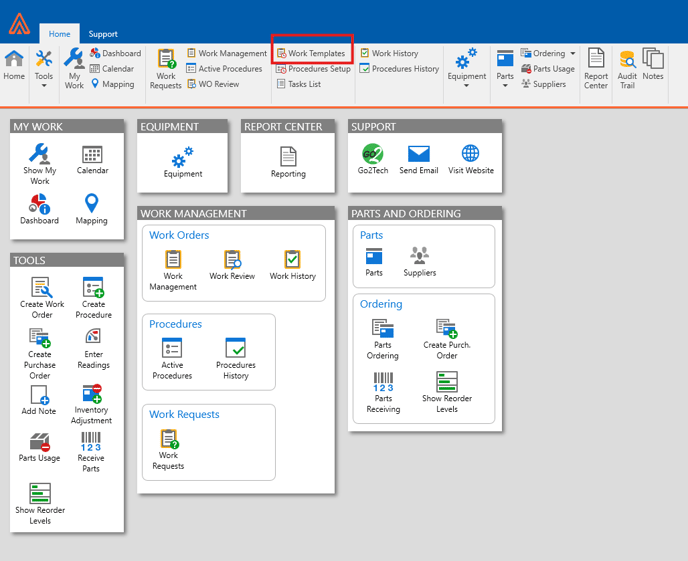This screenshot has height=561, width=688.
Task: Click Send Email in Support panel
Action: 419,159
